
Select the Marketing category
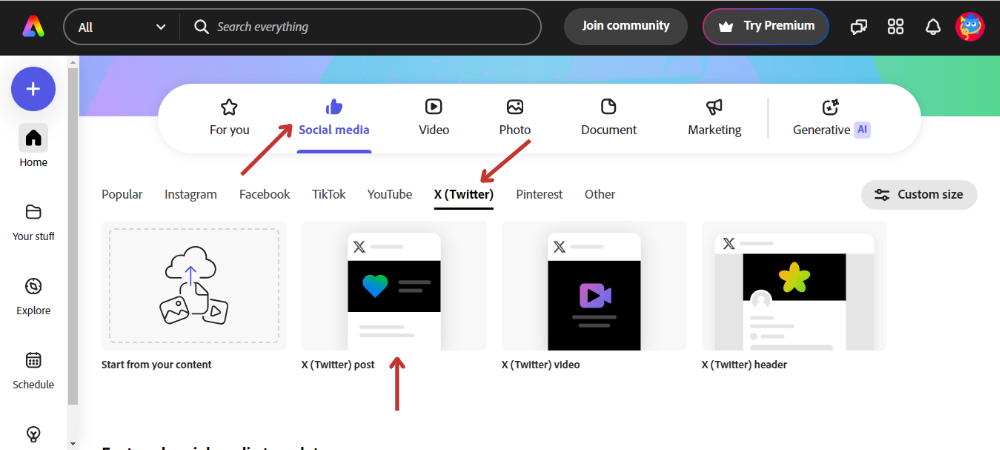[x=714, y=117]
